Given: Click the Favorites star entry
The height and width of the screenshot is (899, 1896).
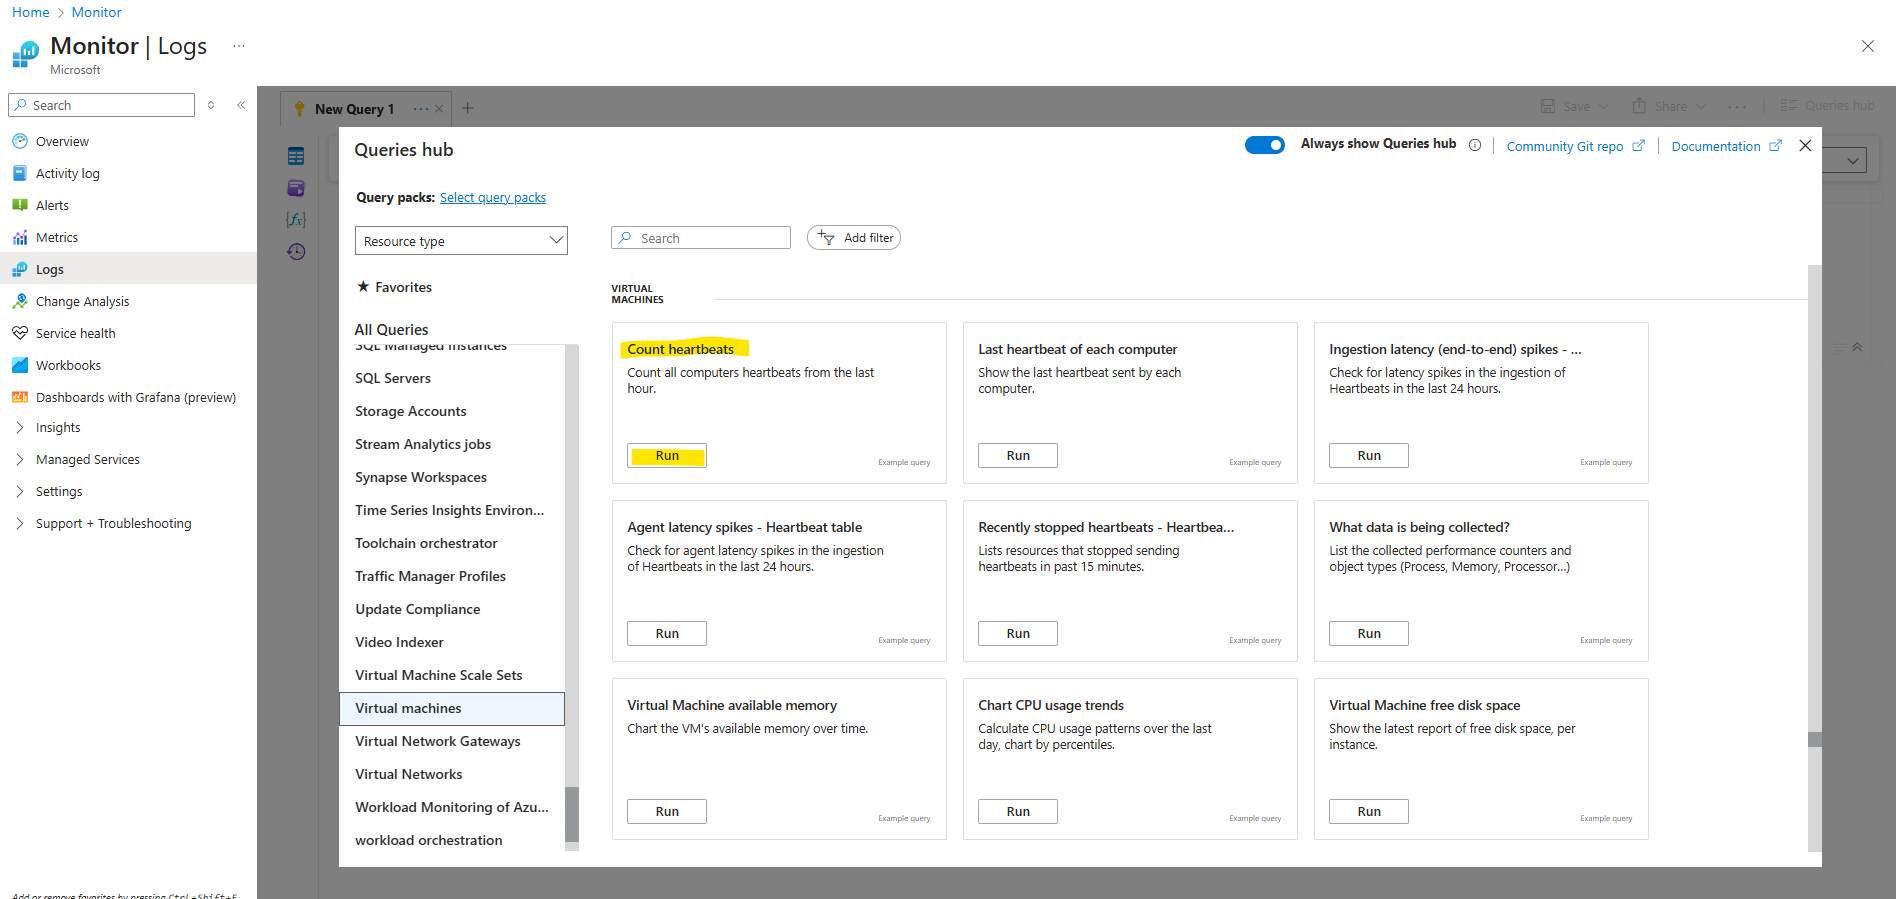Looking at the screenshot, I should pos(395,287).
